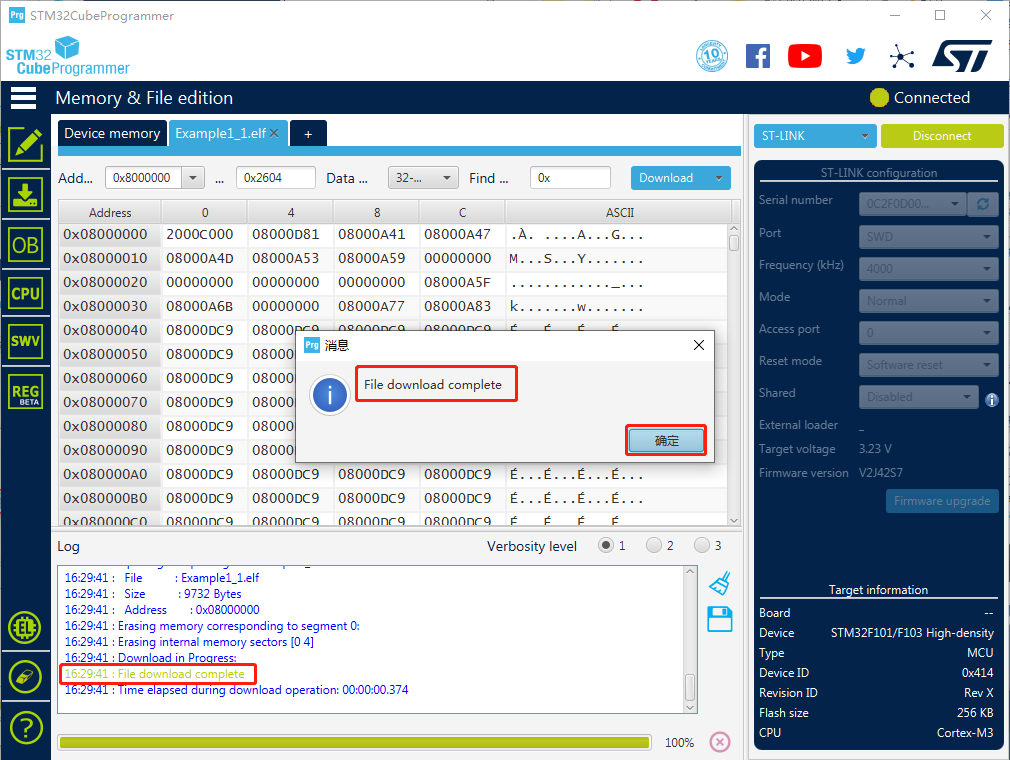Open ST Twitter icon
The width and height of the screenshot is (1010, 760).
[855, 56]
